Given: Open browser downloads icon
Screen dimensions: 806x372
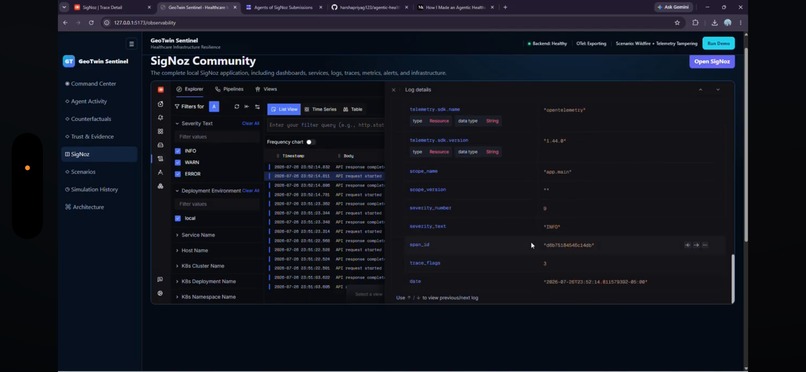Looking at the screenshot, I should coord(715,23).
